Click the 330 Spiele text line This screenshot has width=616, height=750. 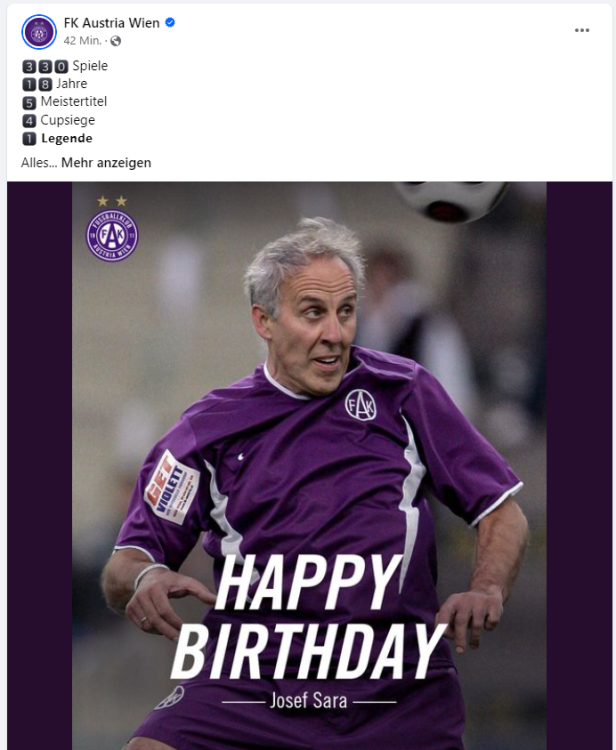(x=65, y=66)
